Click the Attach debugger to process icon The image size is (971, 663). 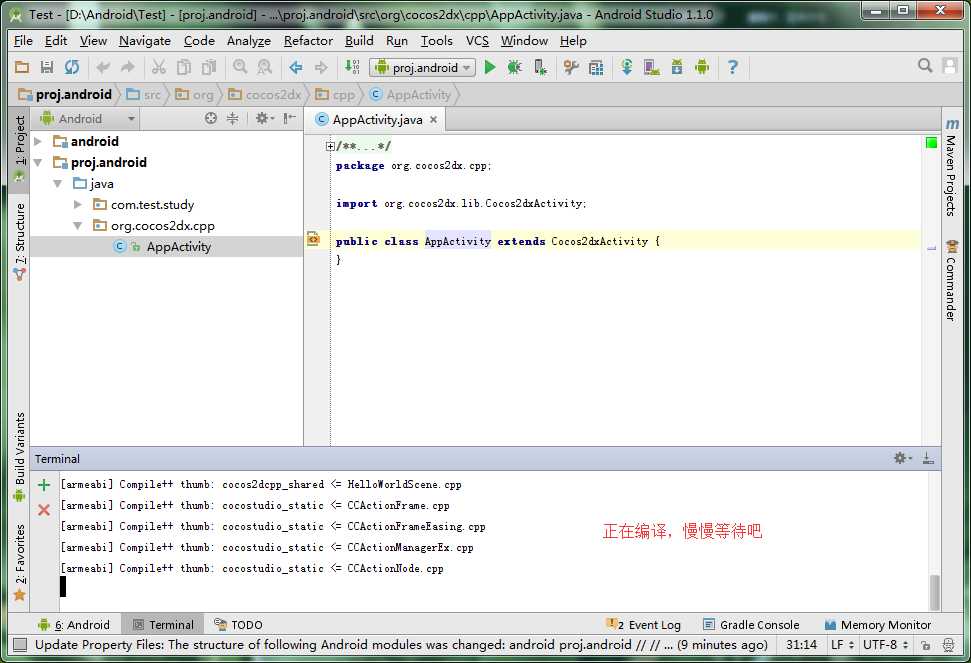point(540,67)
